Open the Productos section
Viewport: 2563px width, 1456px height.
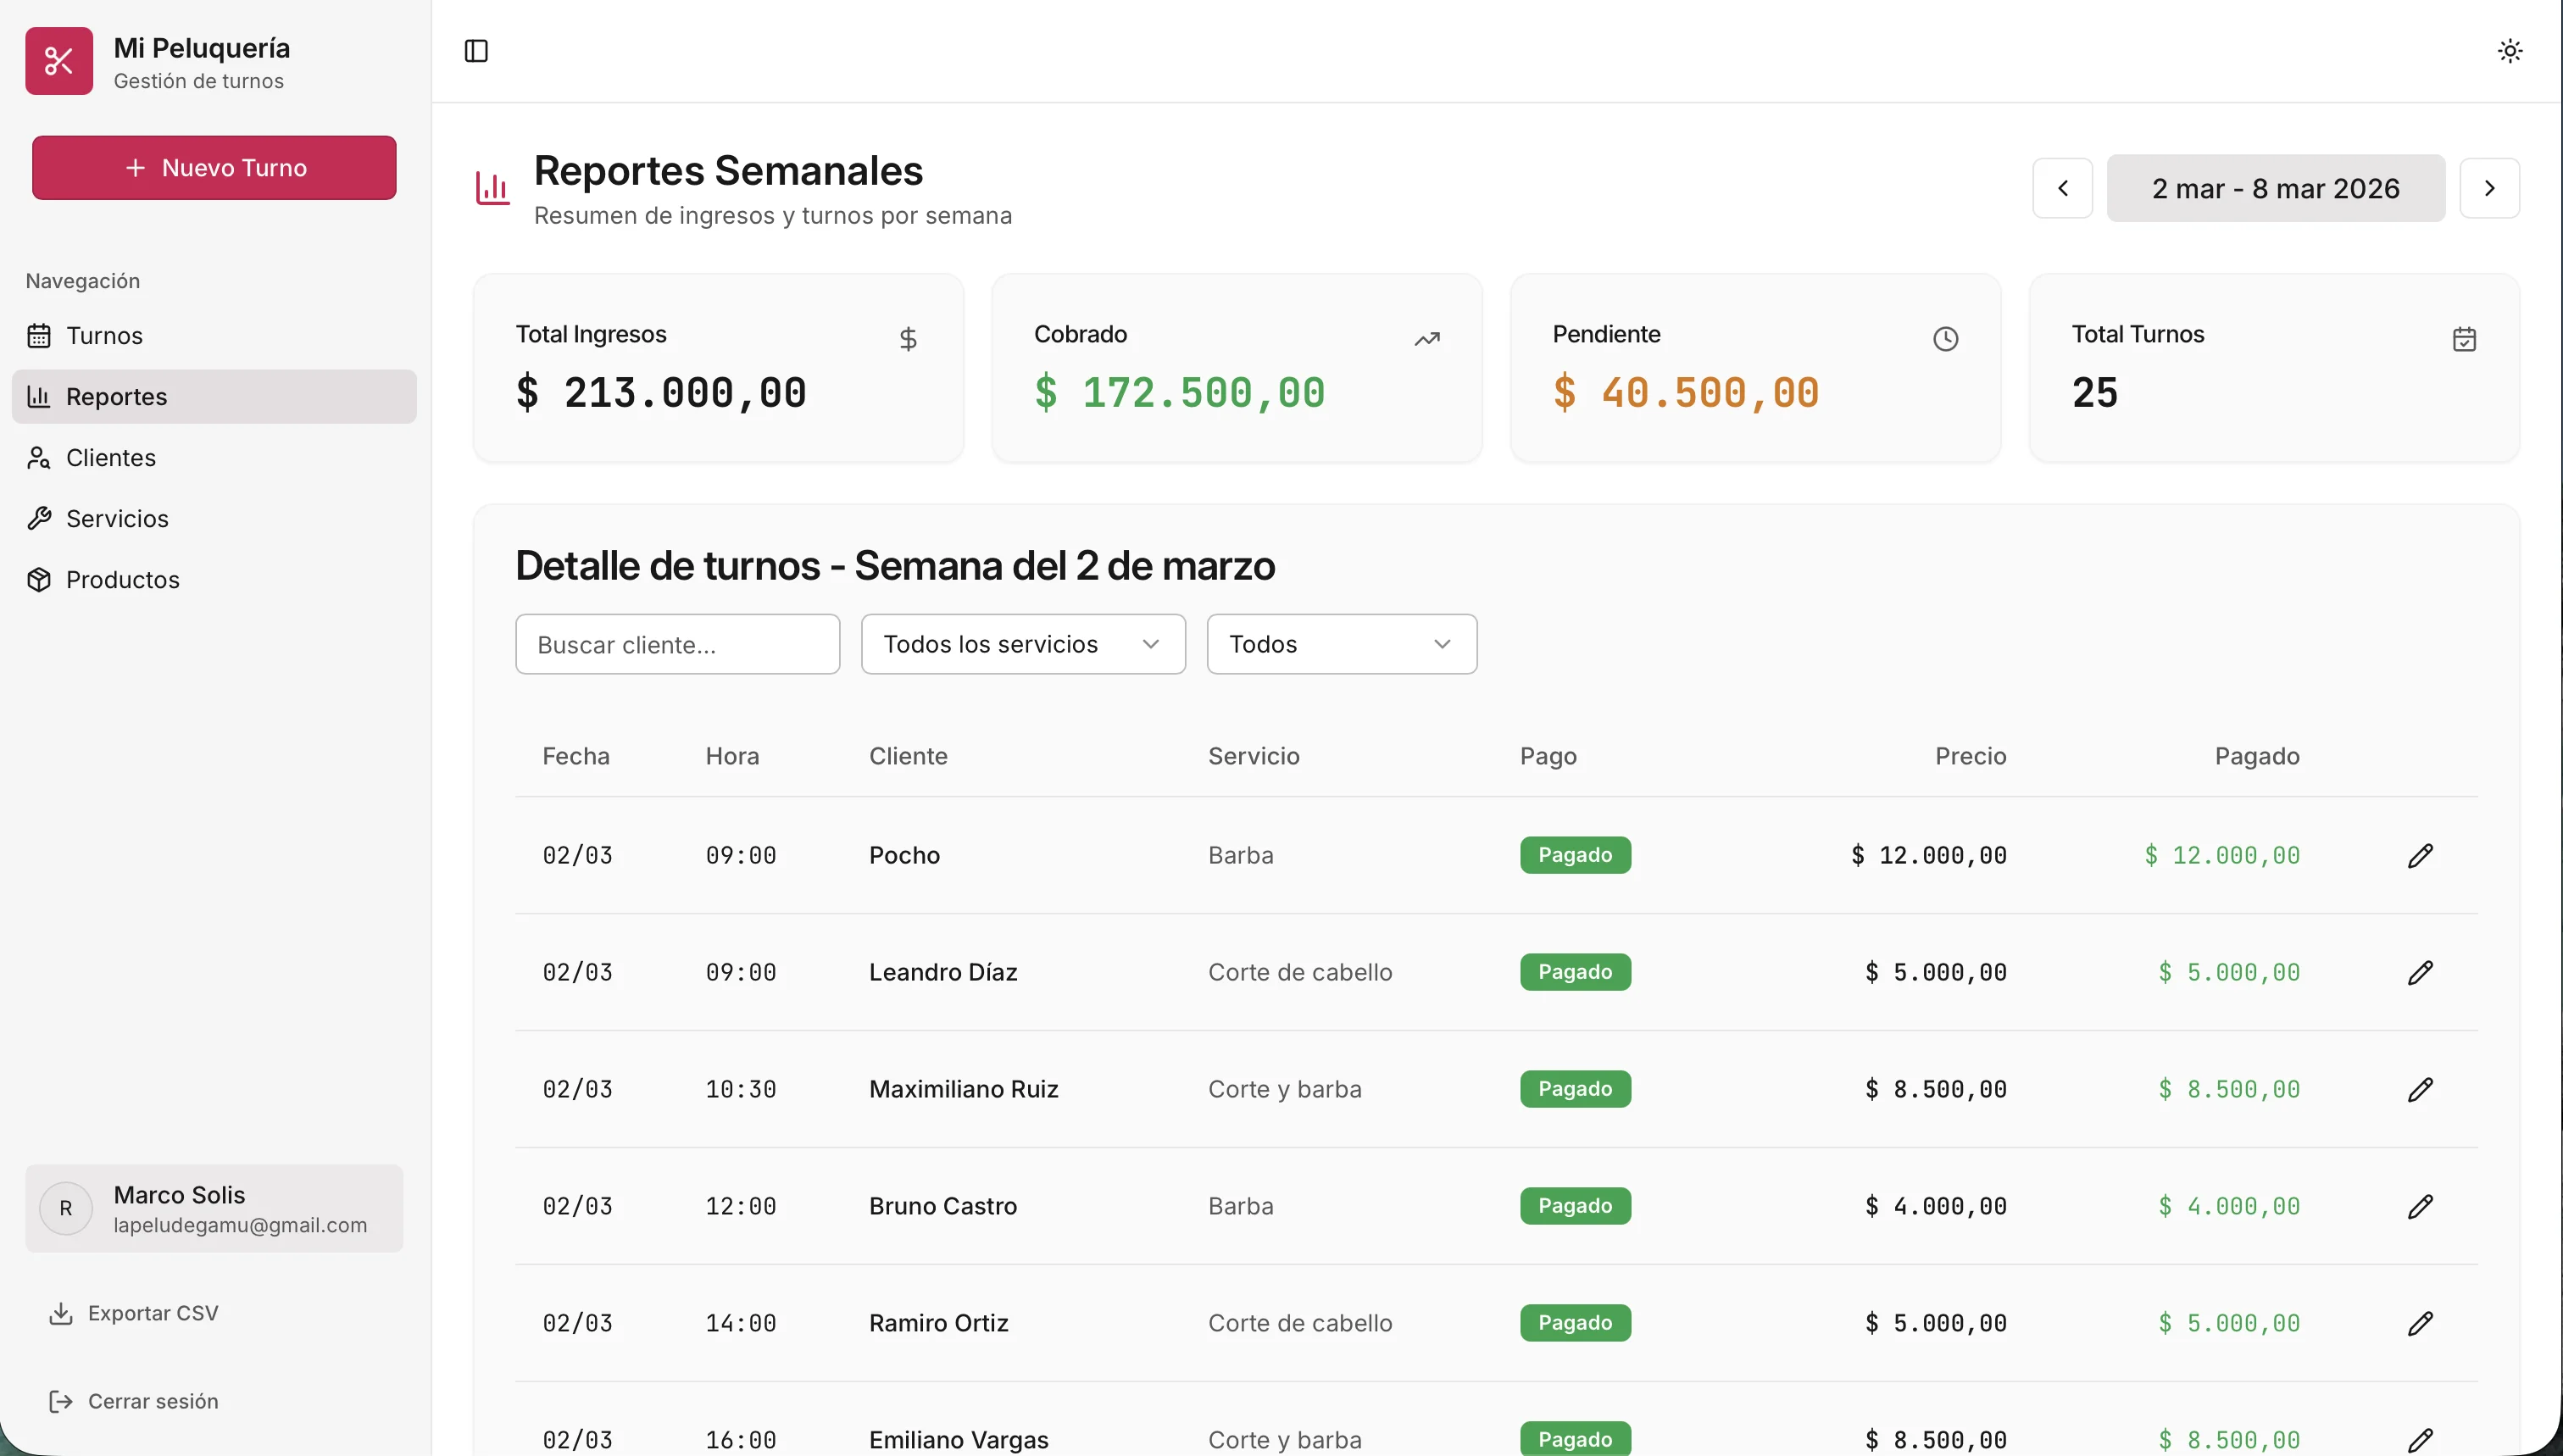[x=122, y=579]
